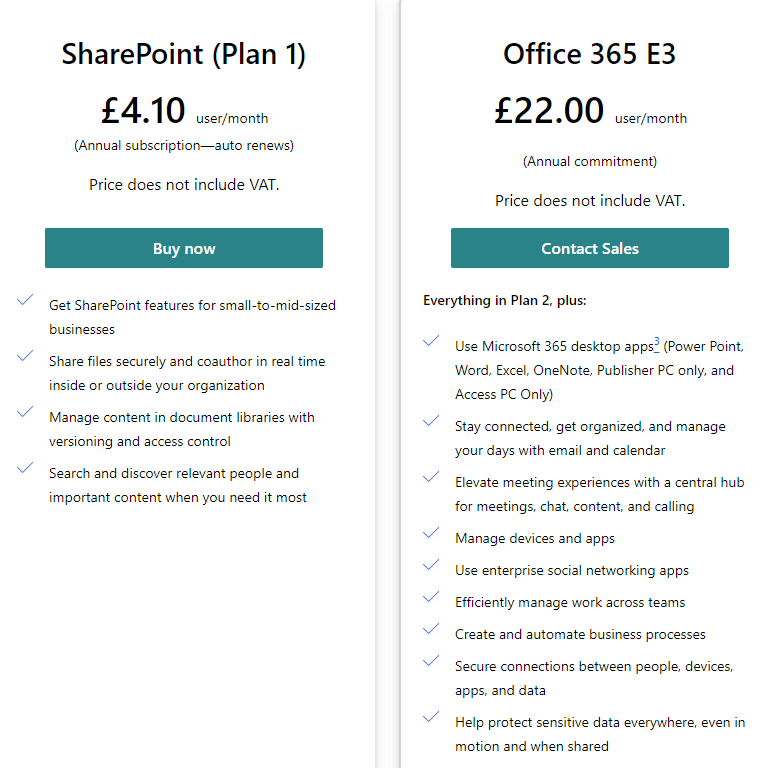Click checkmark next to Help protect sensitive data
The image size is (772, 768).
pos(432,717)
